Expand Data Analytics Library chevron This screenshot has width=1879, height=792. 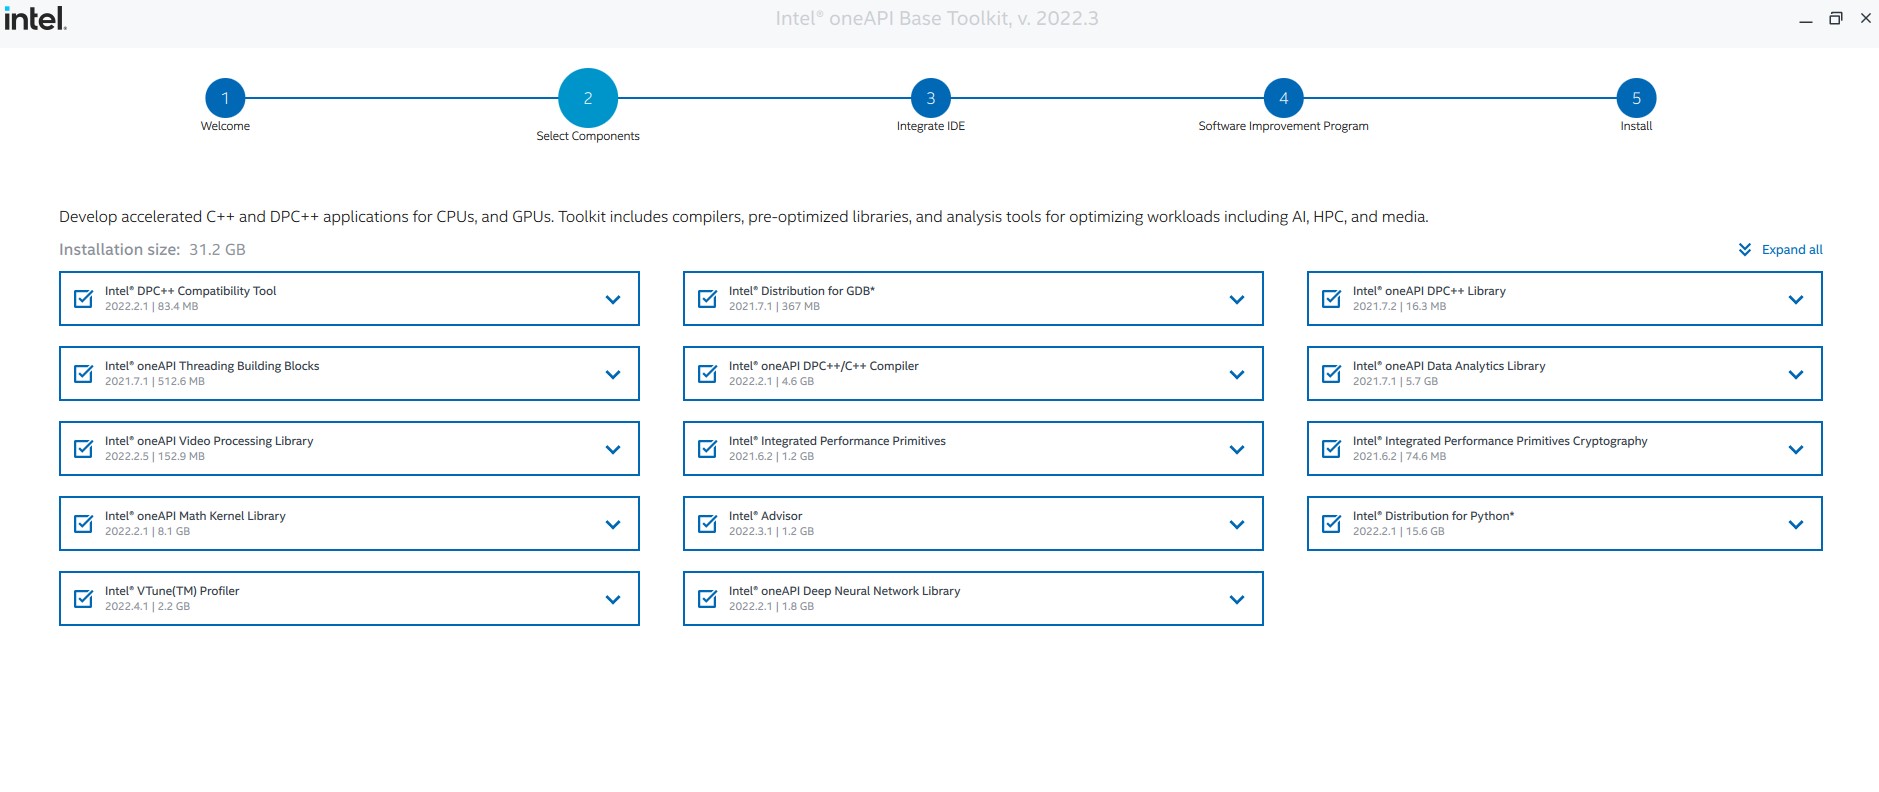(x=1796, y=375)
